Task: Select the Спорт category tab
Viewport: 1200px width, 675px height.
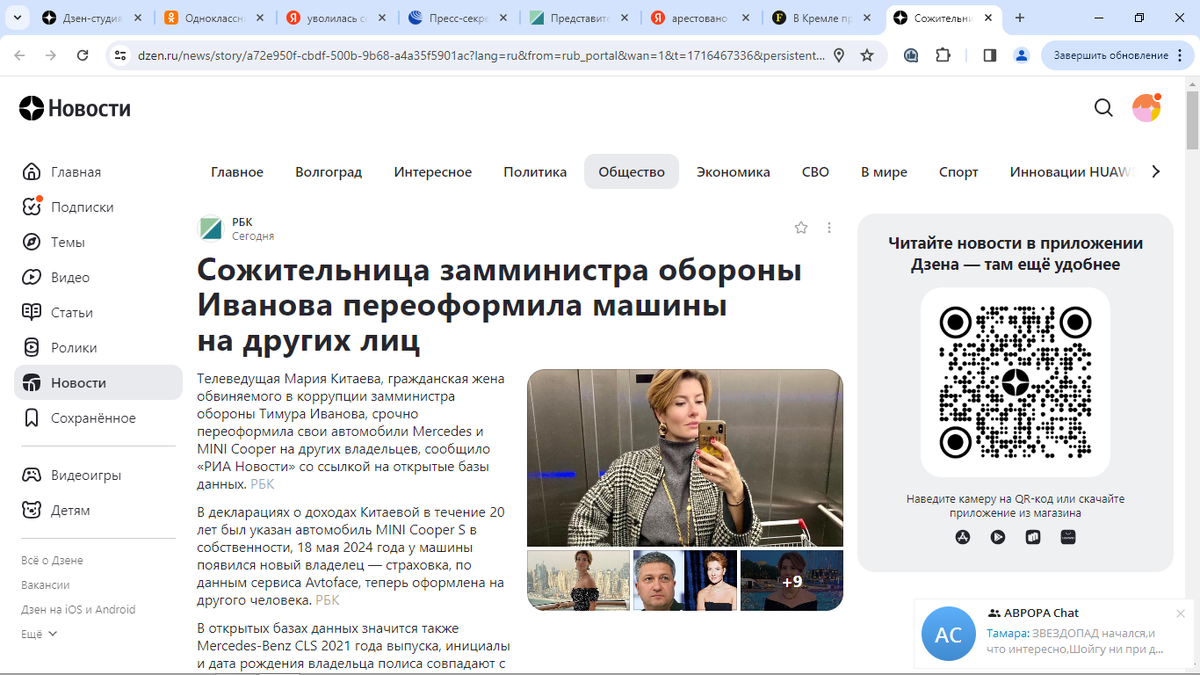Action: point(958,172)
